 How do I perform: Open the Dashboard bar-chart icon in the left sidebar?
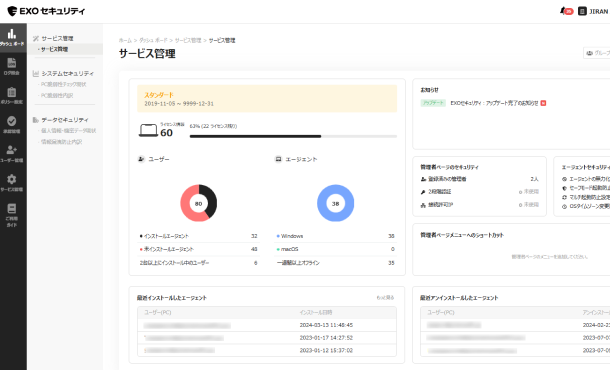point(12,34)
